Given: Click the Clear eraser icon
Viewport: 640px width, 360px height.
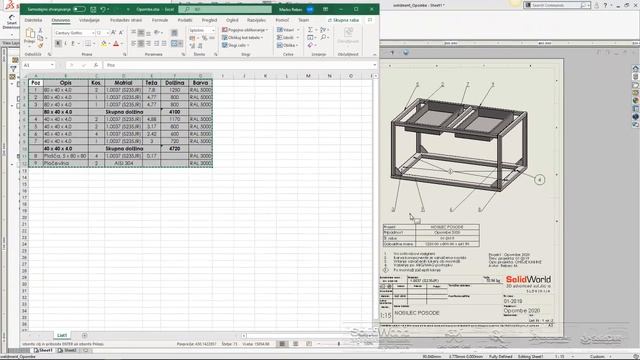Looking at the screenshot, I should click(311, 45).
